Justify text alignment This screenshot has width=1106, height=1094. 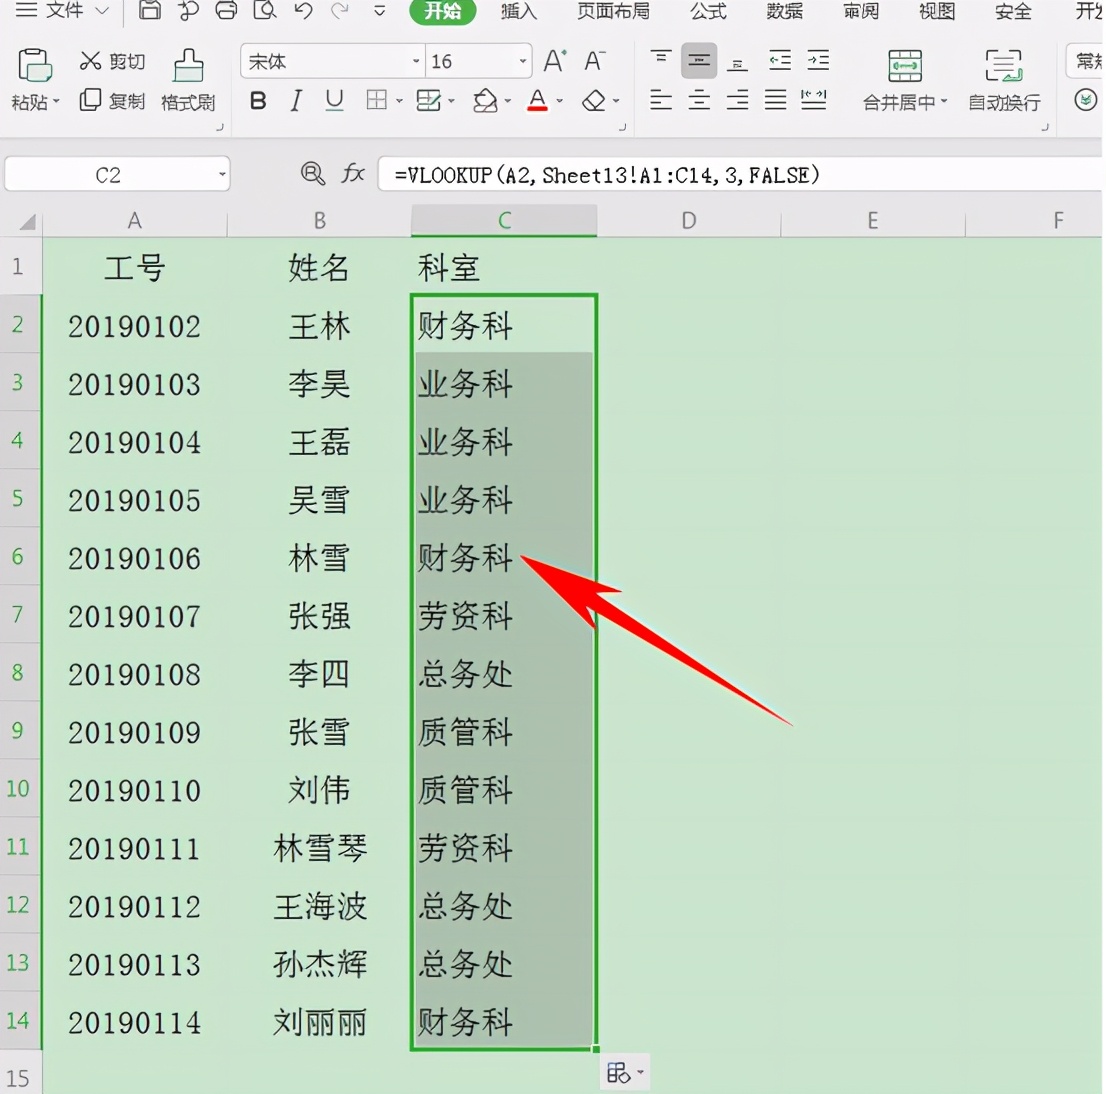point(776,100)
